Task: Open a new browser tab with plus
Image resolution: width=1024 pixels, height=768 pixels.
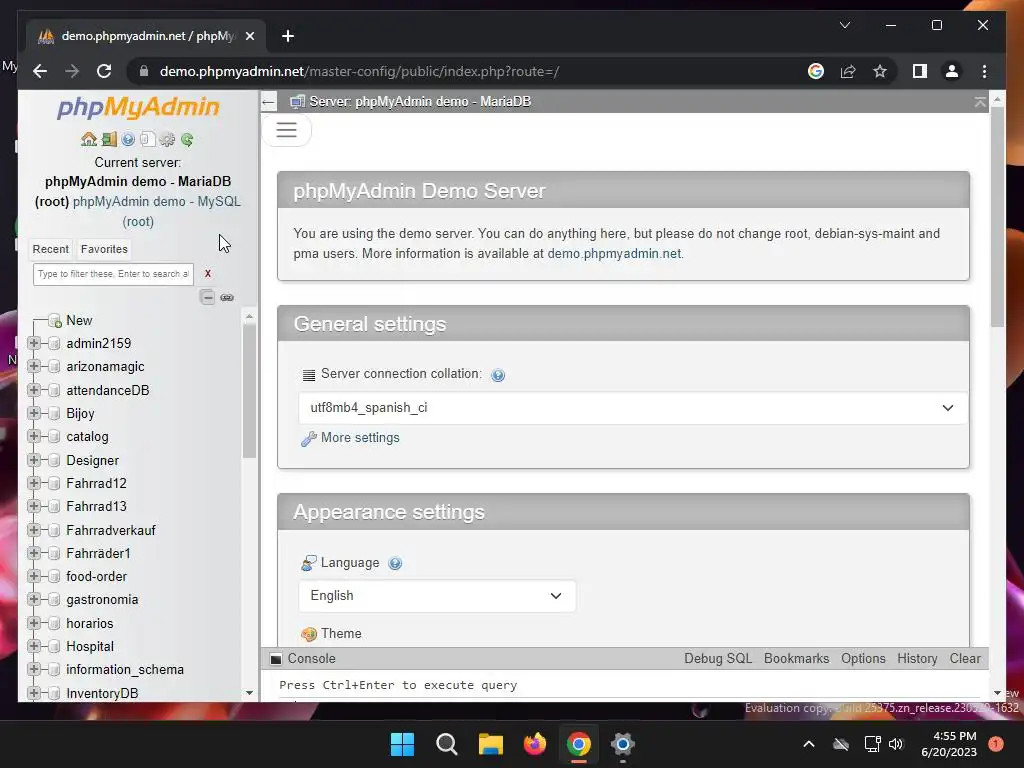Action: [x=288, y=36]
